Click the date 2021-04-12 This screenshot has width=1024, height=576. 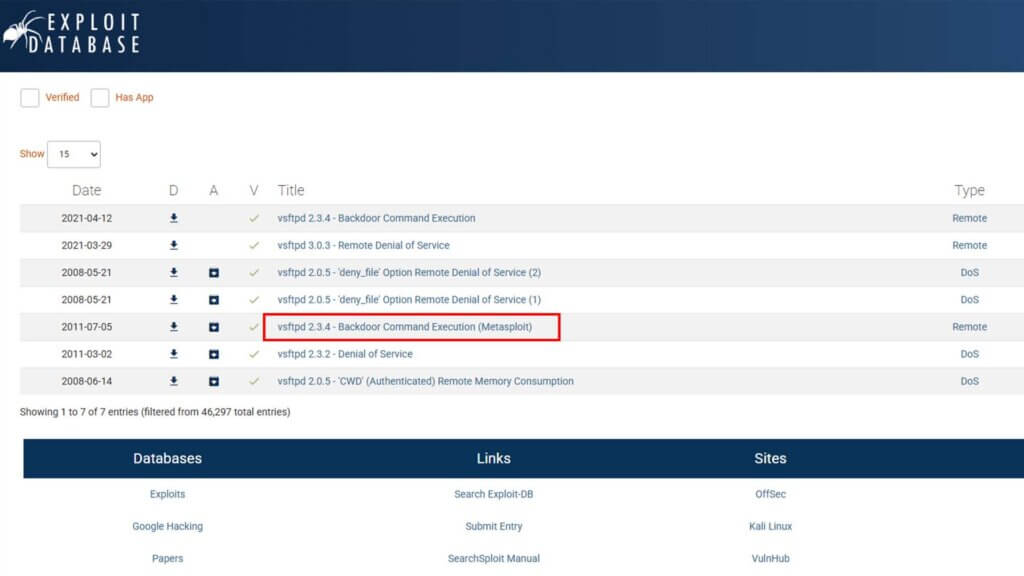pyautogui.click(x=87, y=218)
